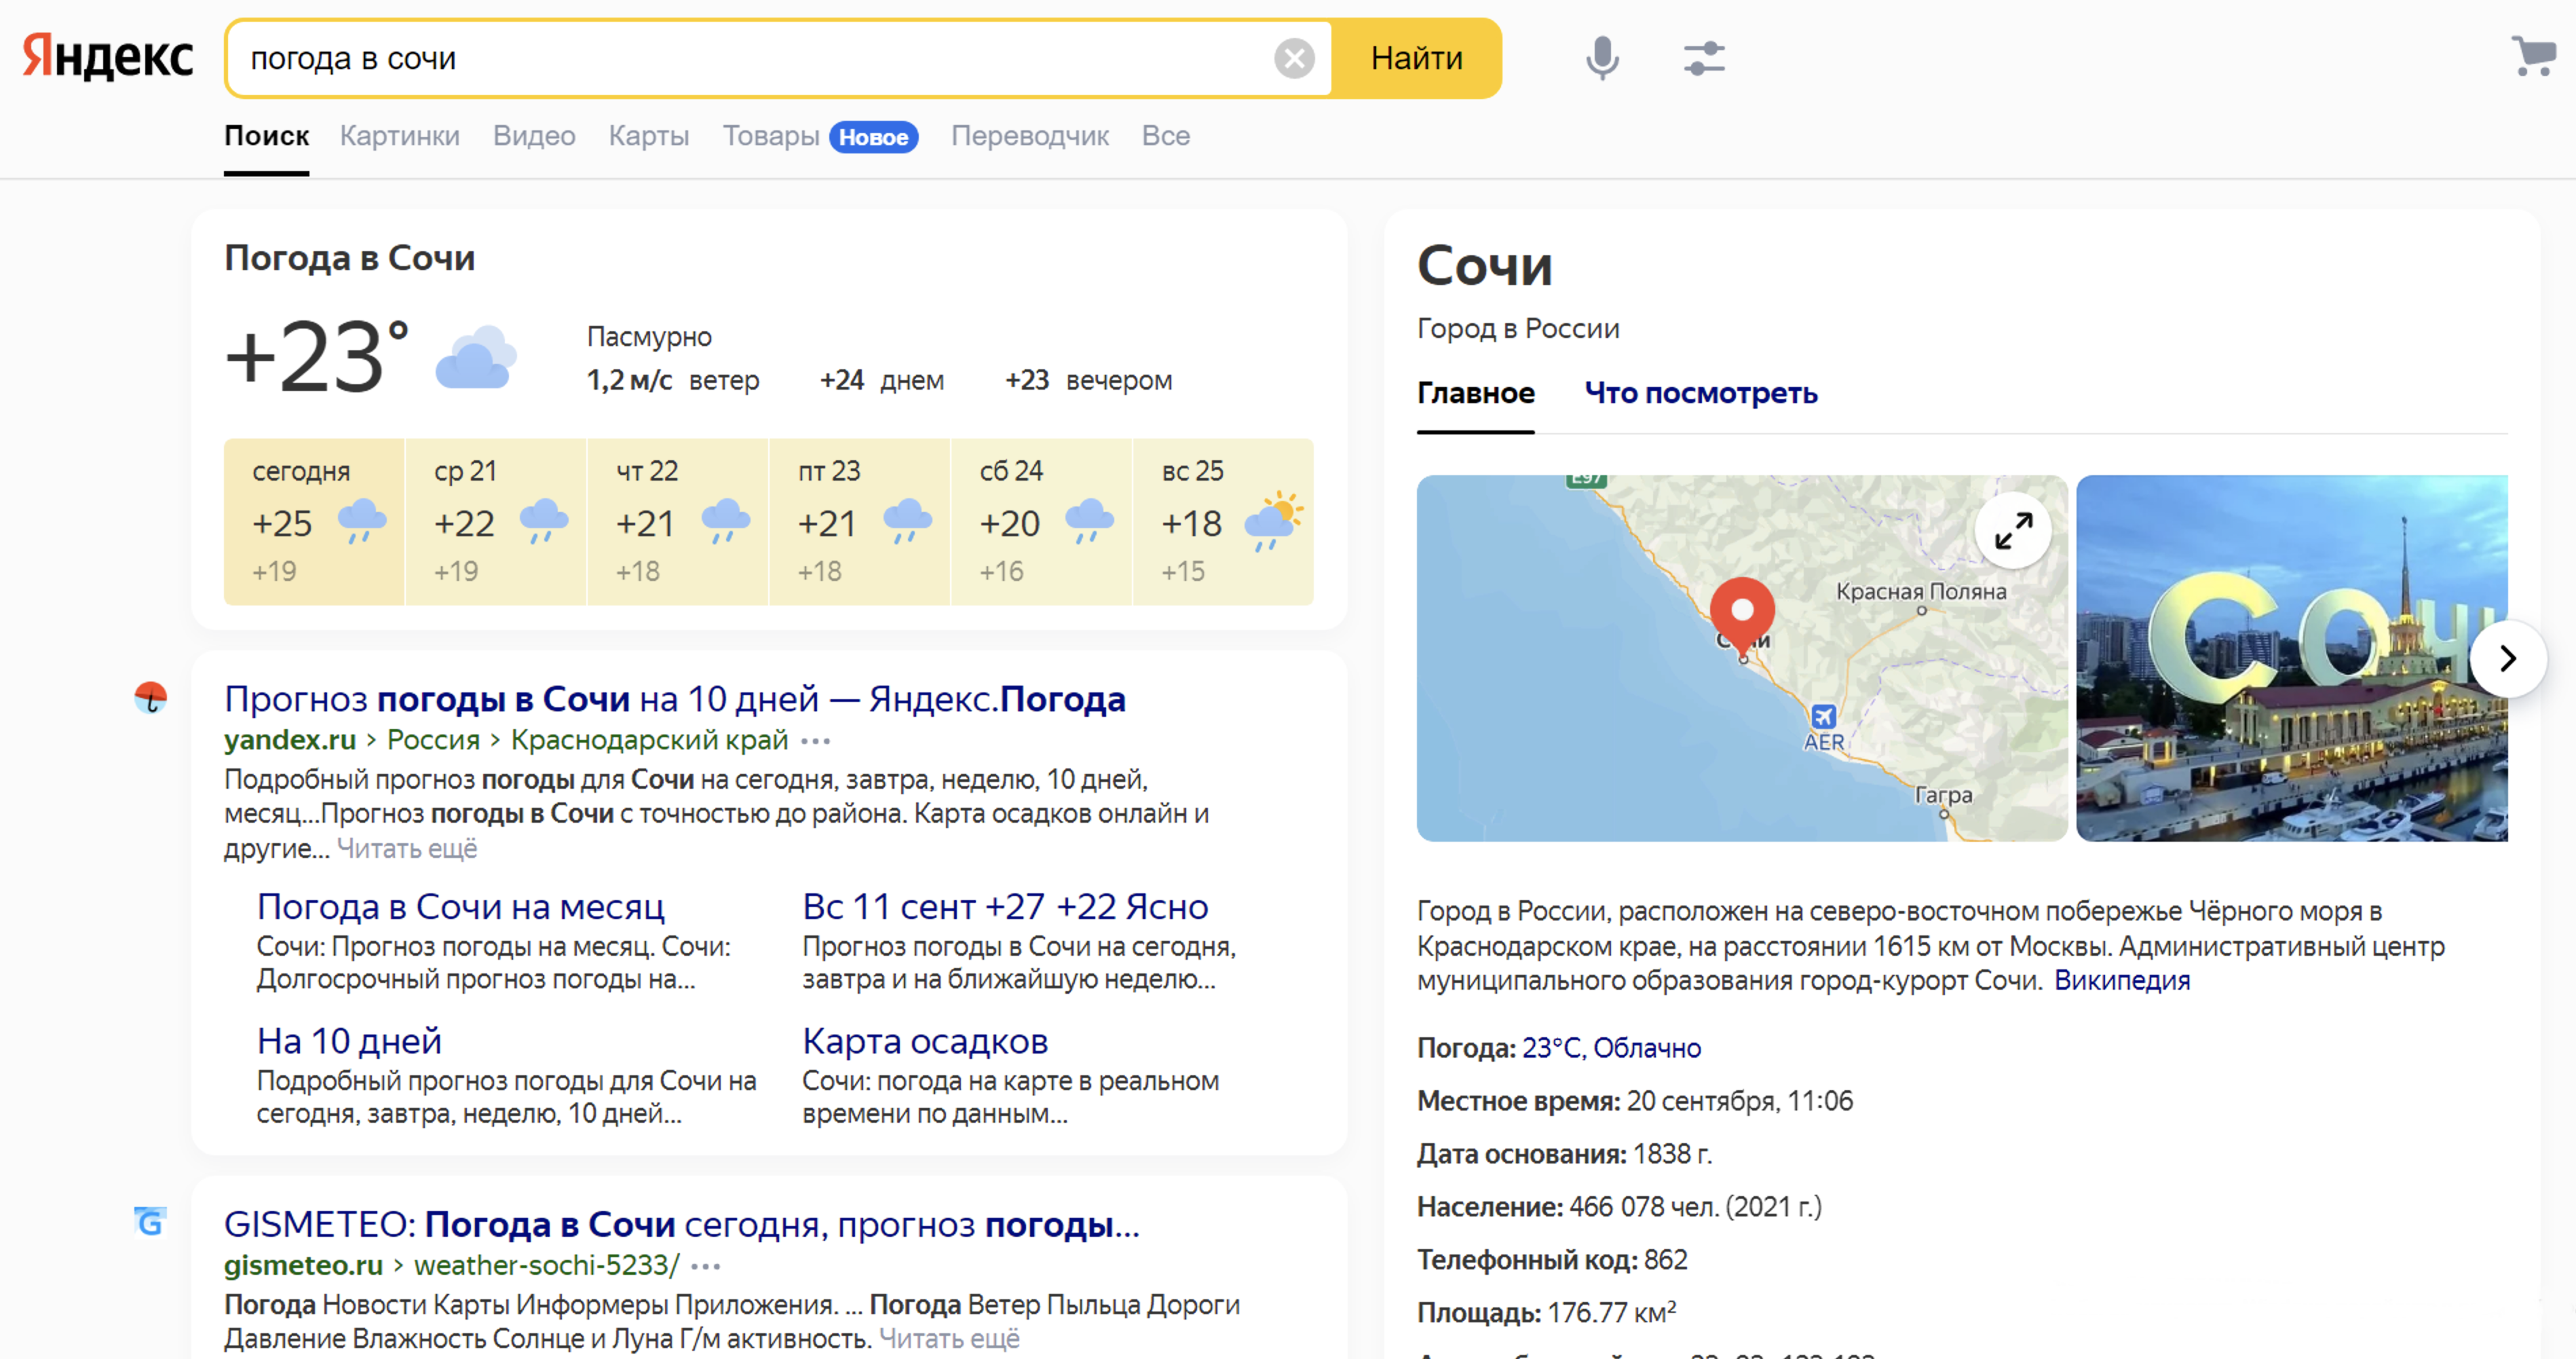2576x1359 pixels.
Task: Open Прогноз погоды в Сочи на 10 дней result
Action: [x=675, y=699]
